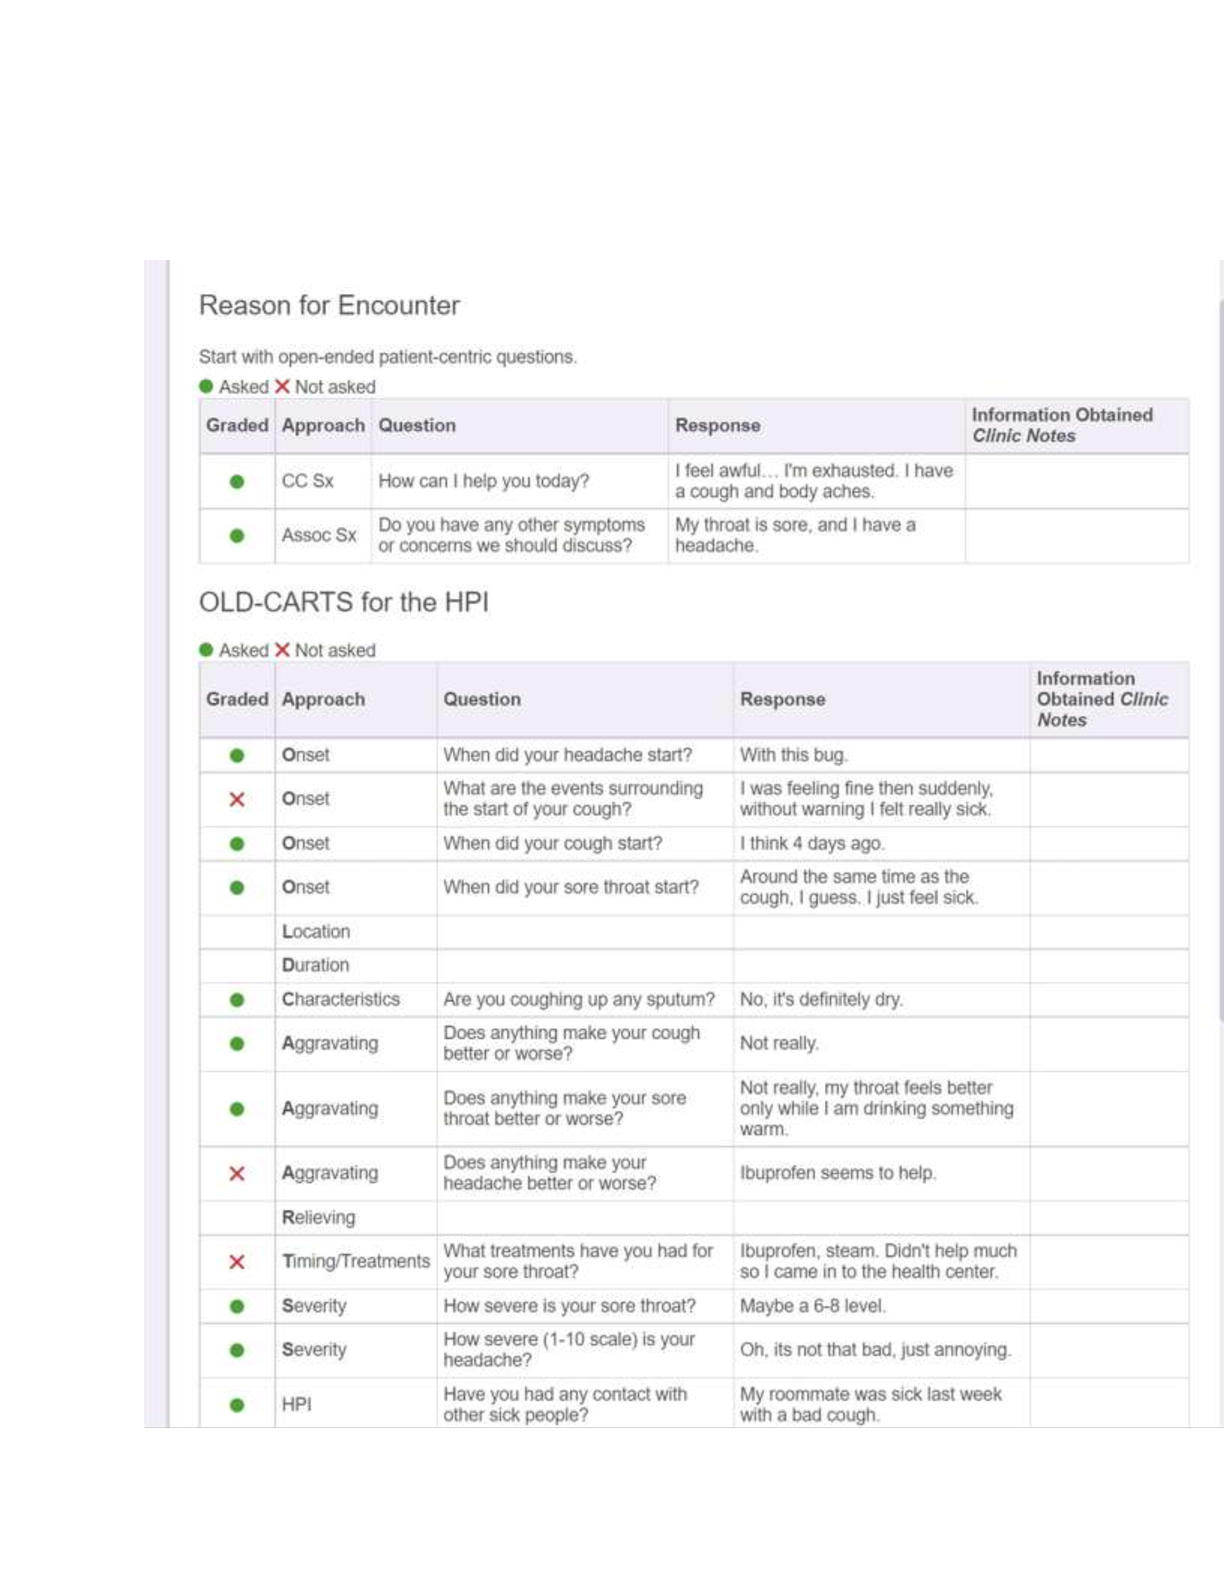Click the 'Reason for Encounter' heading
The image size is (1224, 1584).
(x=329, y=305)
